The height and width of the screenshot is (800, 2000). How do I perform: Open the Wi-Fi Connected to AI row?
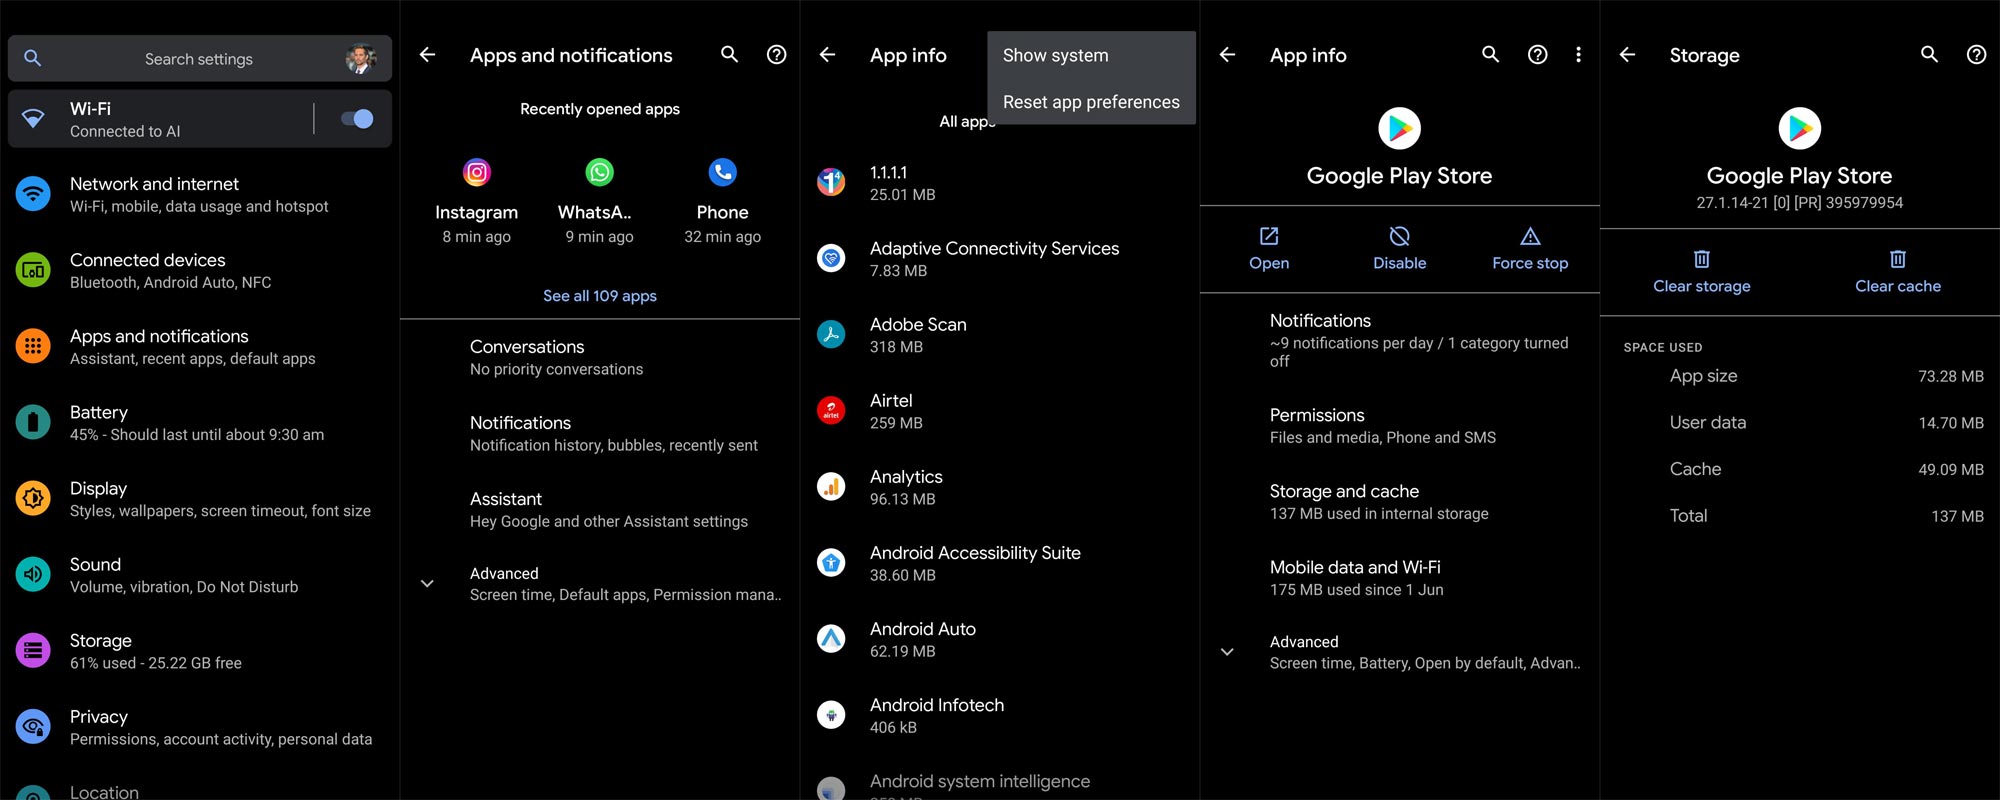tap(200, 119)
